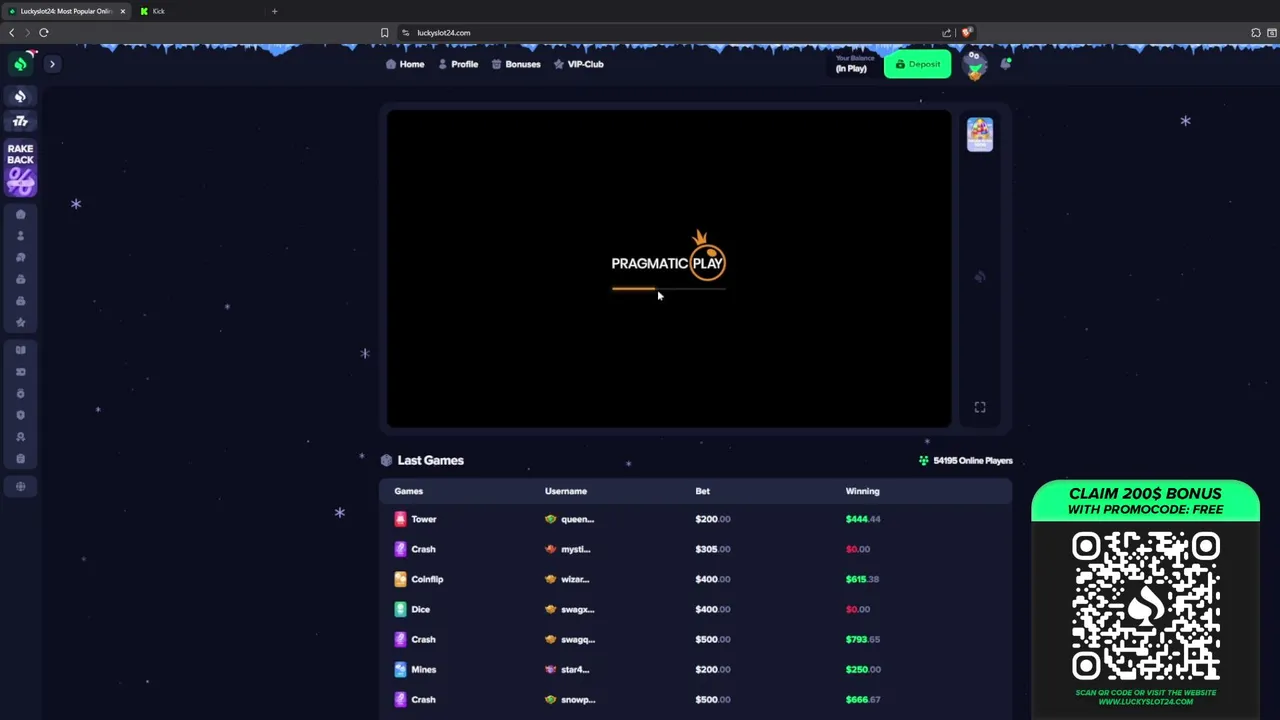The height and width of the screenshot is (720, 1280).
Task: Open the Bonuses nav item
Action: 516,64
